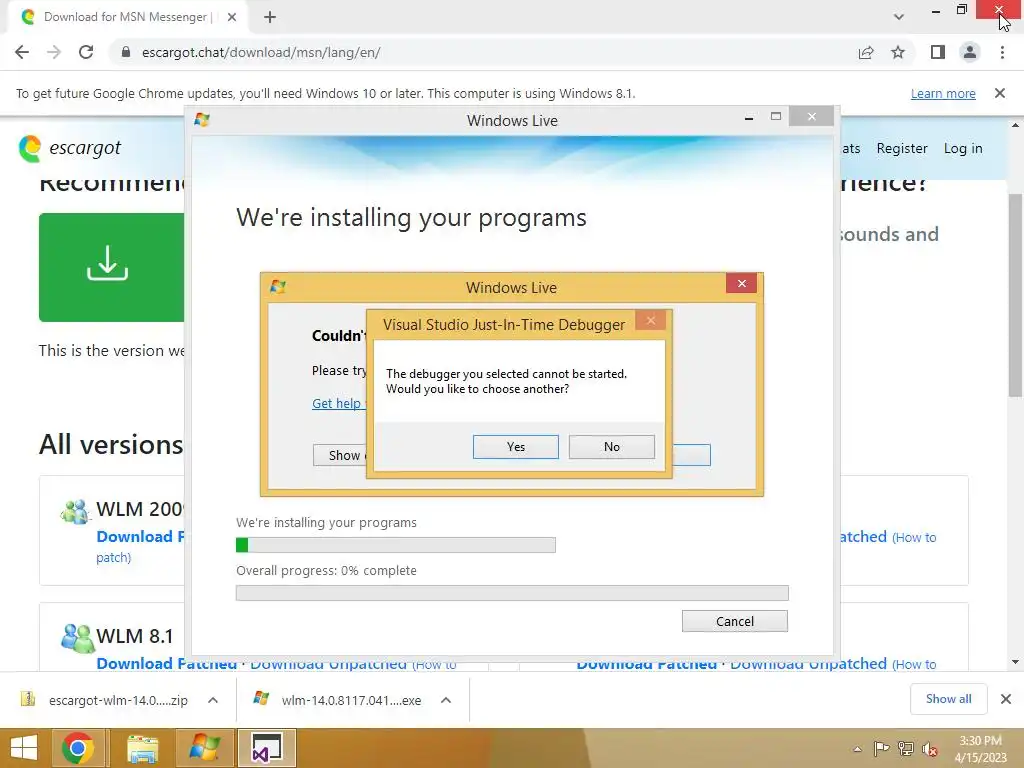Close the Visual Studio Just-In-Time Debugger dialog
Viewport: 1024px width, 768px height.
[650, 320]
